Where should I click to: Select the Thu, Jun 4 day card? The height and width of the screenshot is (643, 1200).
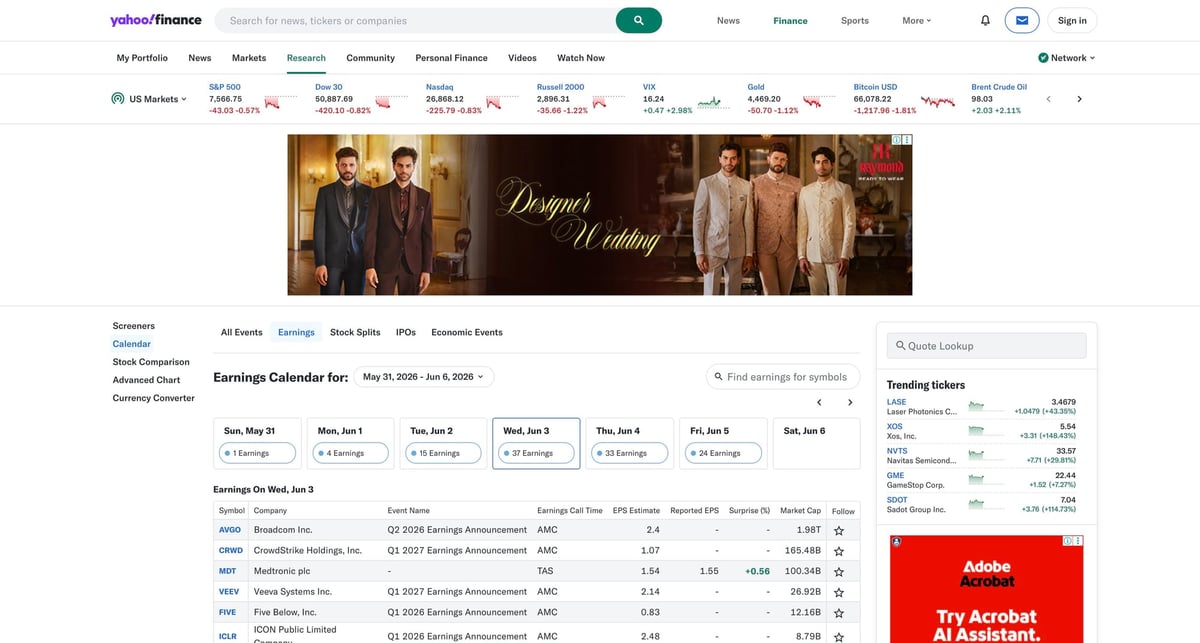click(x=630, y=443)
